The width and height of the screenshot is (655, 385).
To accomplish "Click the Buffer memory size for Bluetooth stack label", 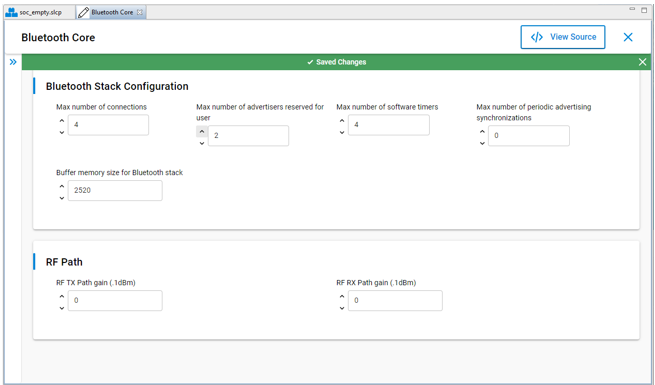I will coord(119,172).
